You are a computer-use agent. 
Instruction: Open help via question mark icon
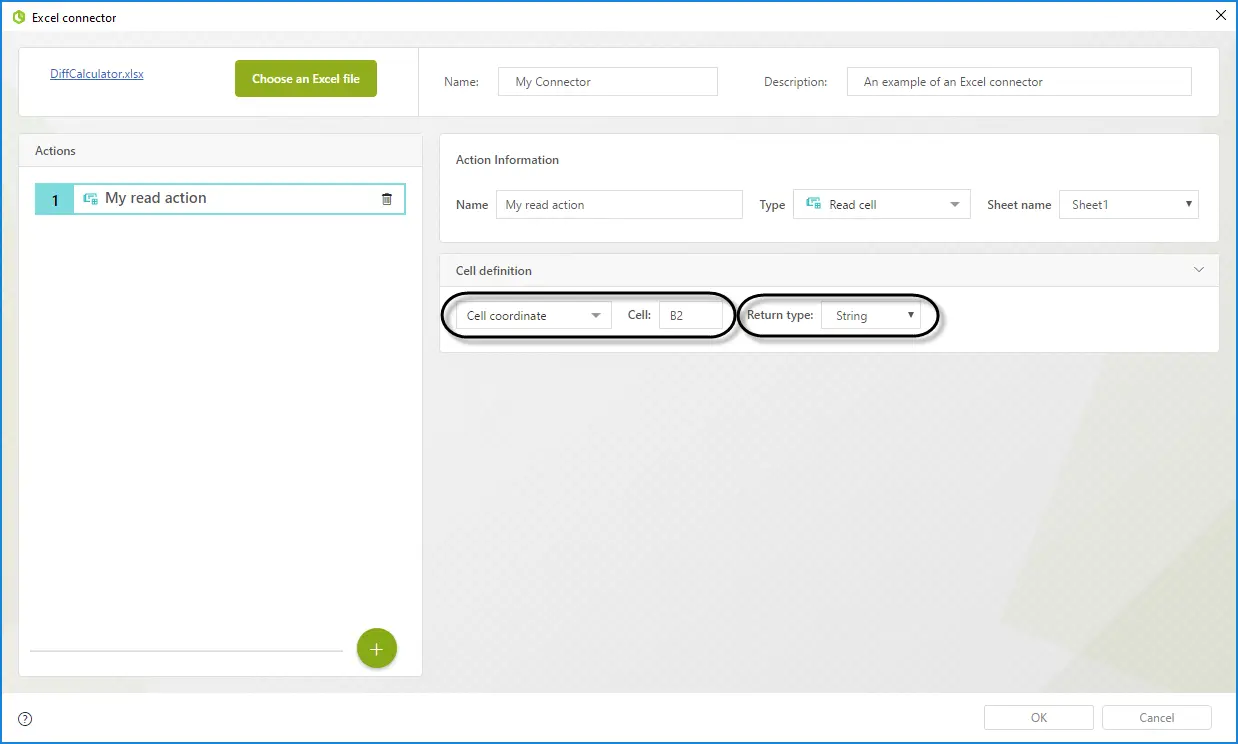25,718
